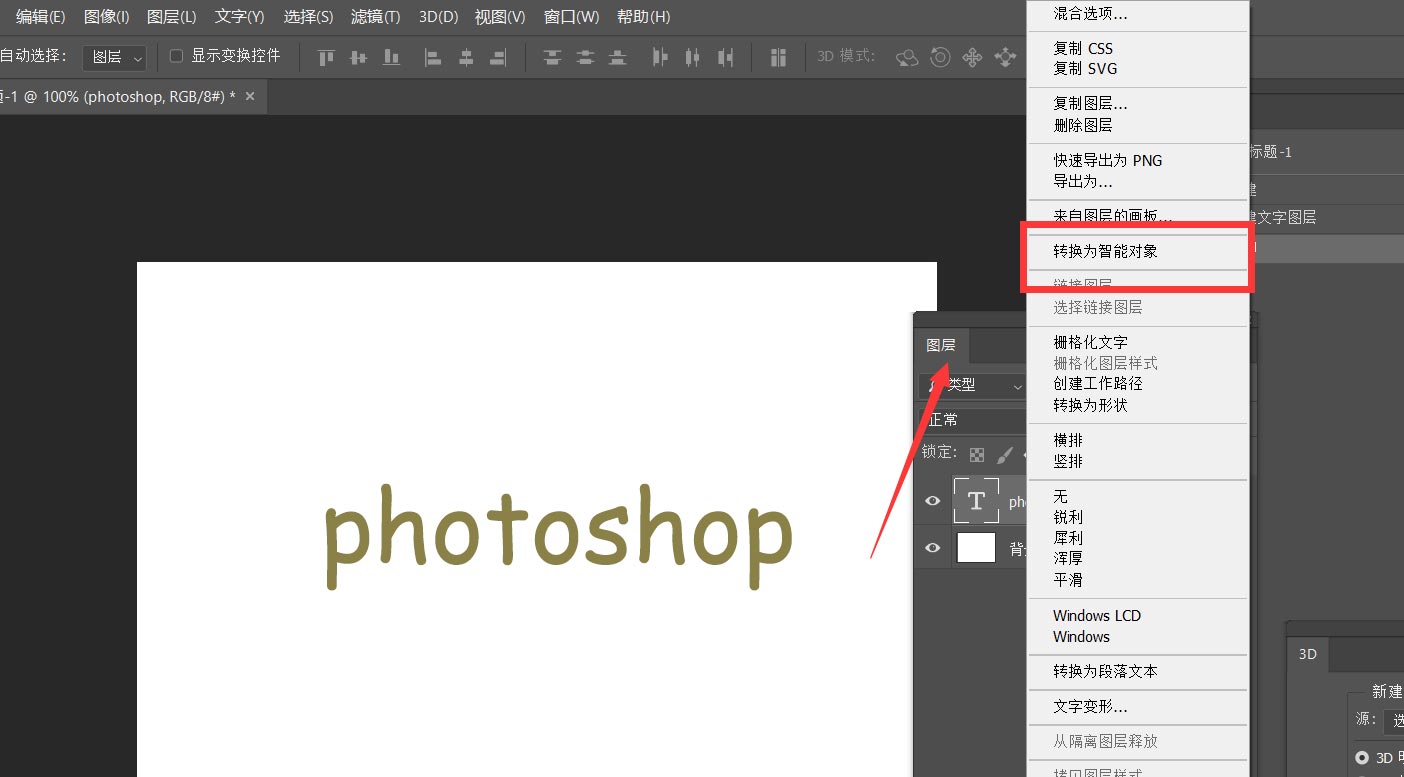Select the 3D orbit rotate mode icon

(x=907, y=58)
